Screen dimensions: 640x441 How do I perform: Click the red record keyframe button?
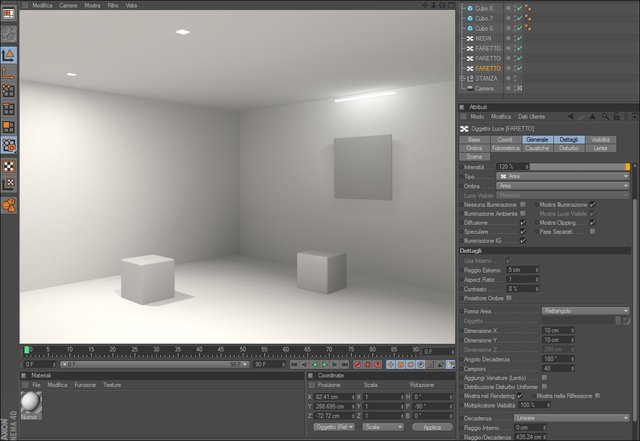[358, 364]
